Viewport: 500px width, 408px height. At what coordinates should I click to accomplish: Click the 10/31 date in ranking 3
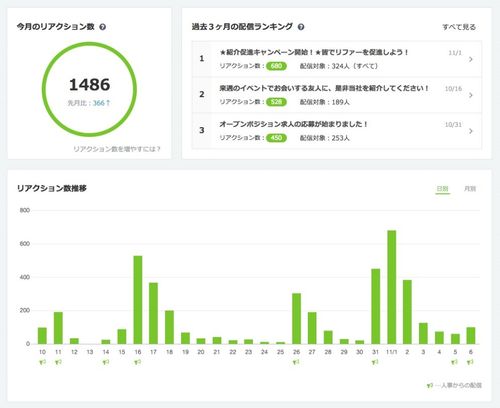pos(453,125)
